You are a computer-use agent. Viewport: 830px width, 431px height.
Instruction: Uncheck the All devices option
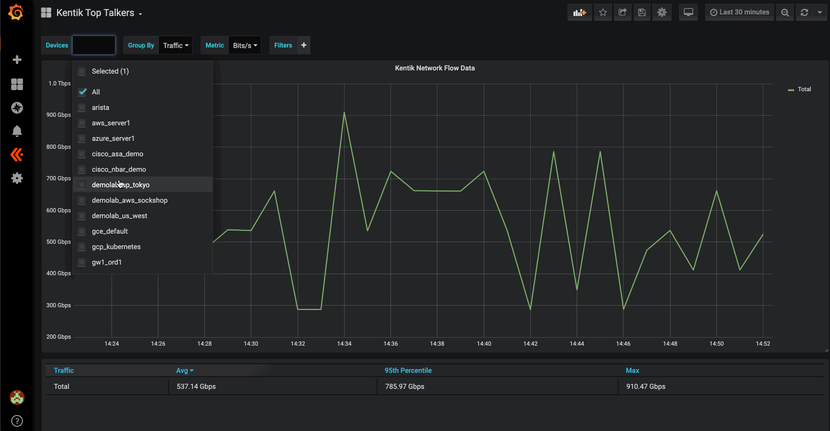(83, 92)
